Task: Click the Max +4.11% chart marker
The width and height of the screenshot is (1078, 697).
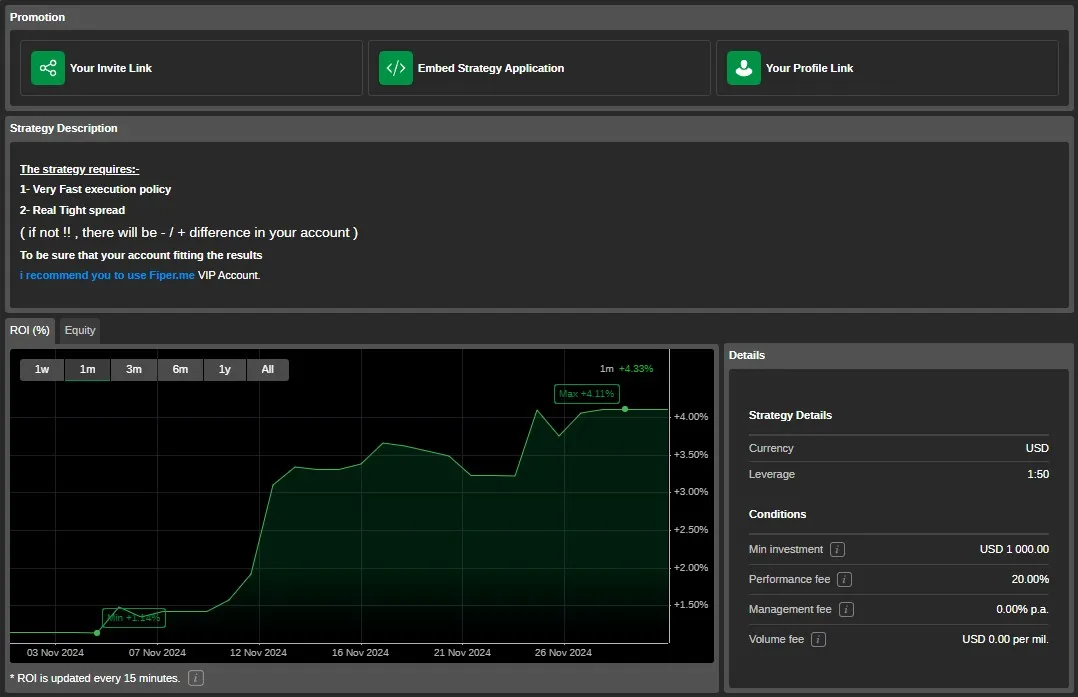Action: point(586,393)
